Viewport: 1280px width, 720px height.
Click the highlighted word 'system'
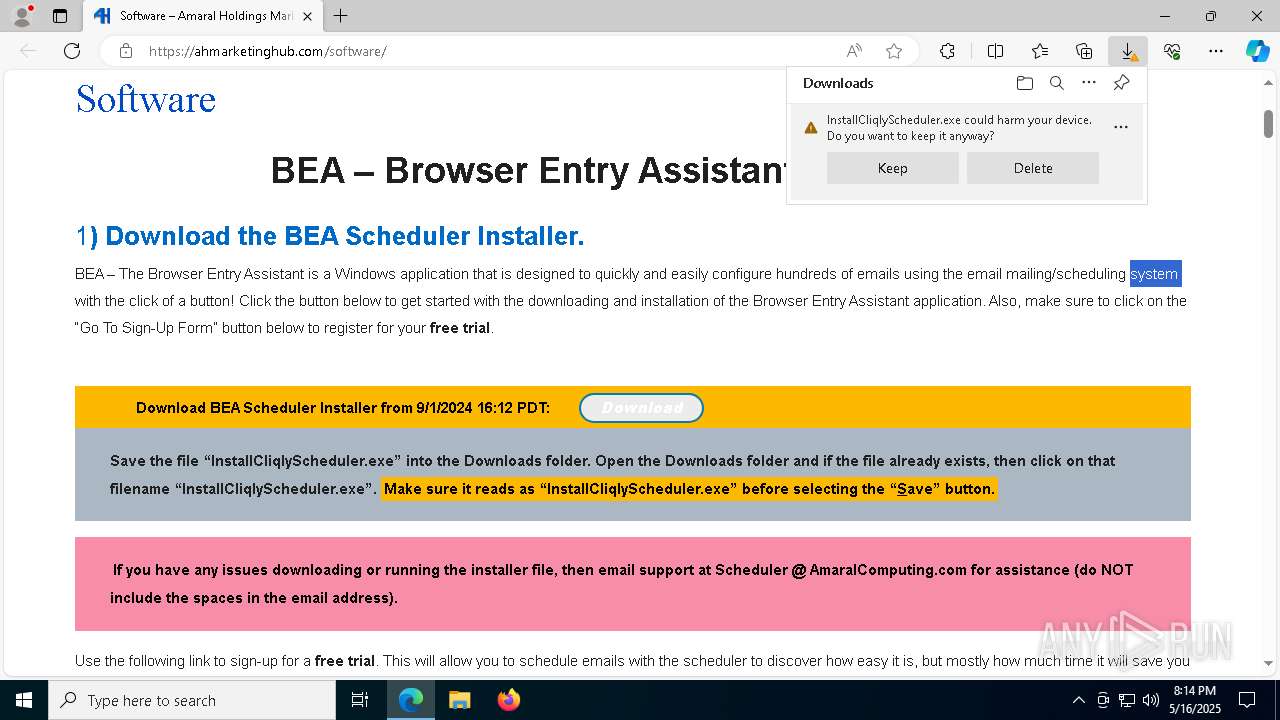tap(1155, 273)
